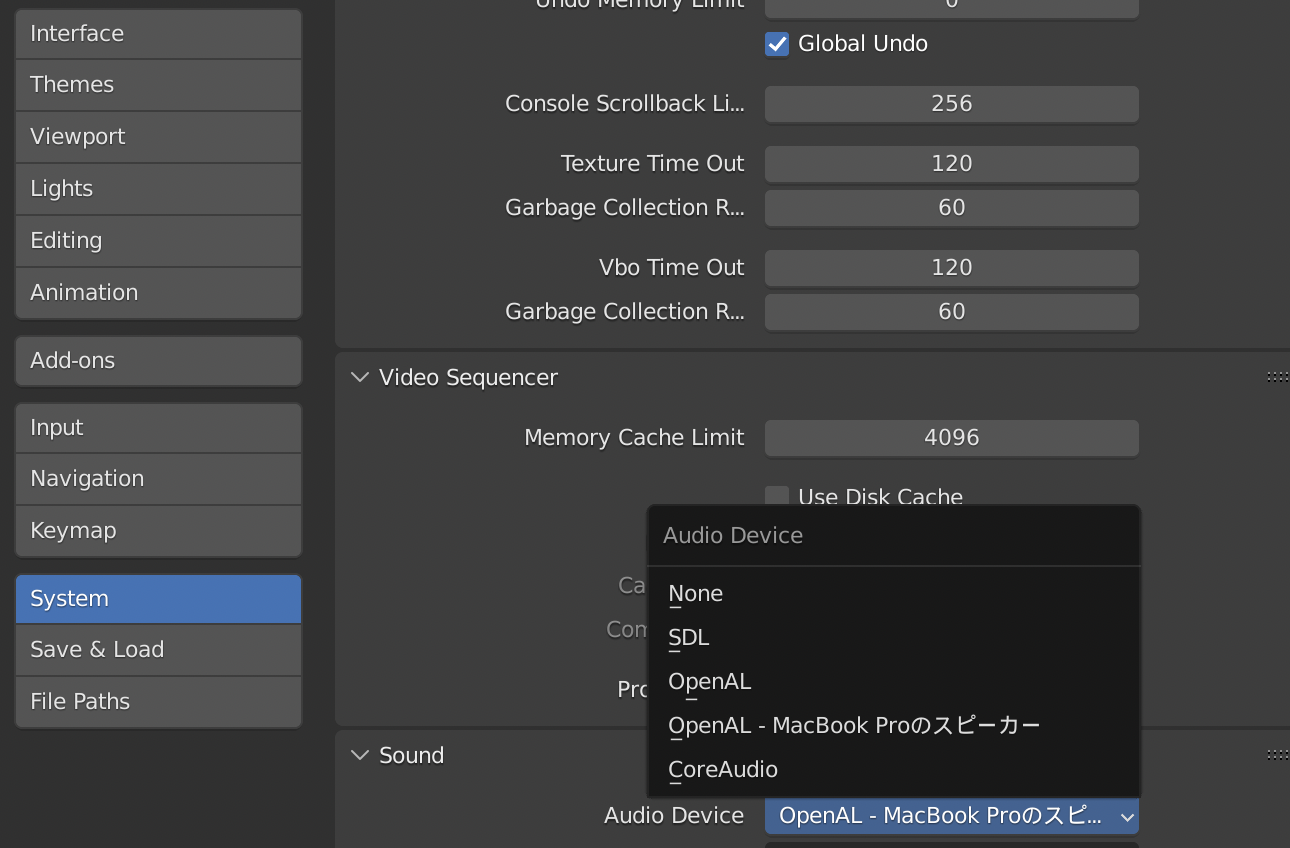Click the Sound panel grip icon
This screenshot has height=848, width=1290.
click(x=1277, y=755)
